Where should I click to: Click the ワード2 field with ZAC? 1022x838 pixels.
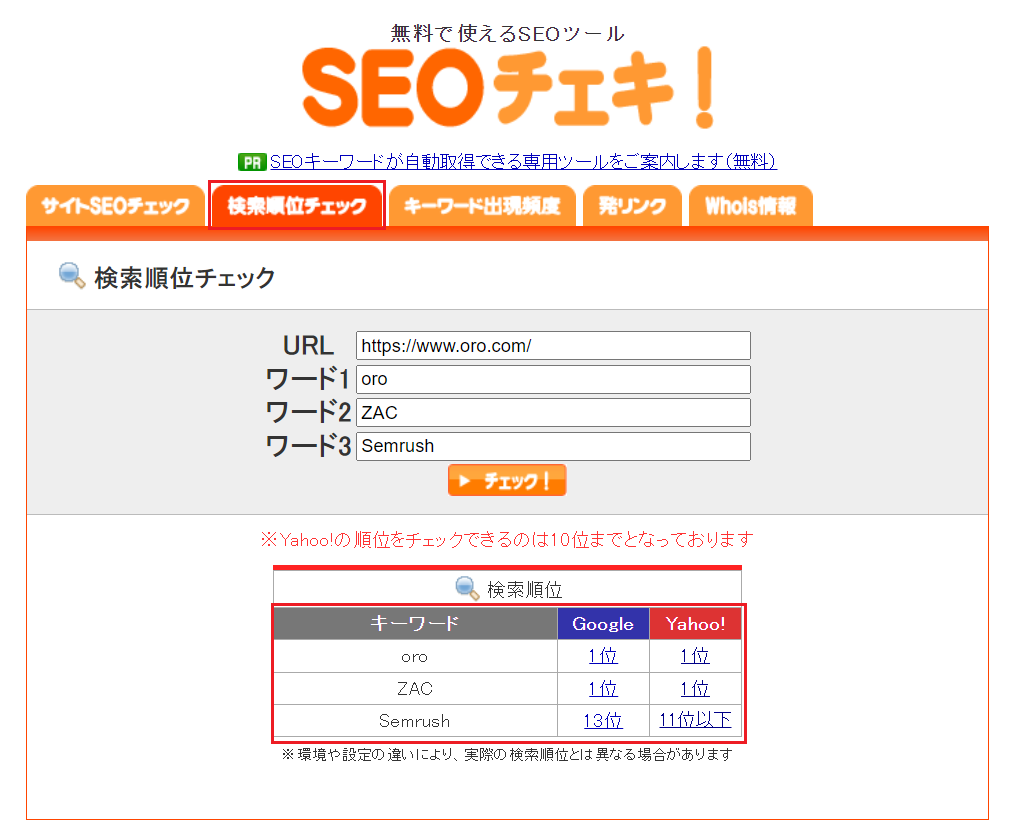click(x=553, y=412)
